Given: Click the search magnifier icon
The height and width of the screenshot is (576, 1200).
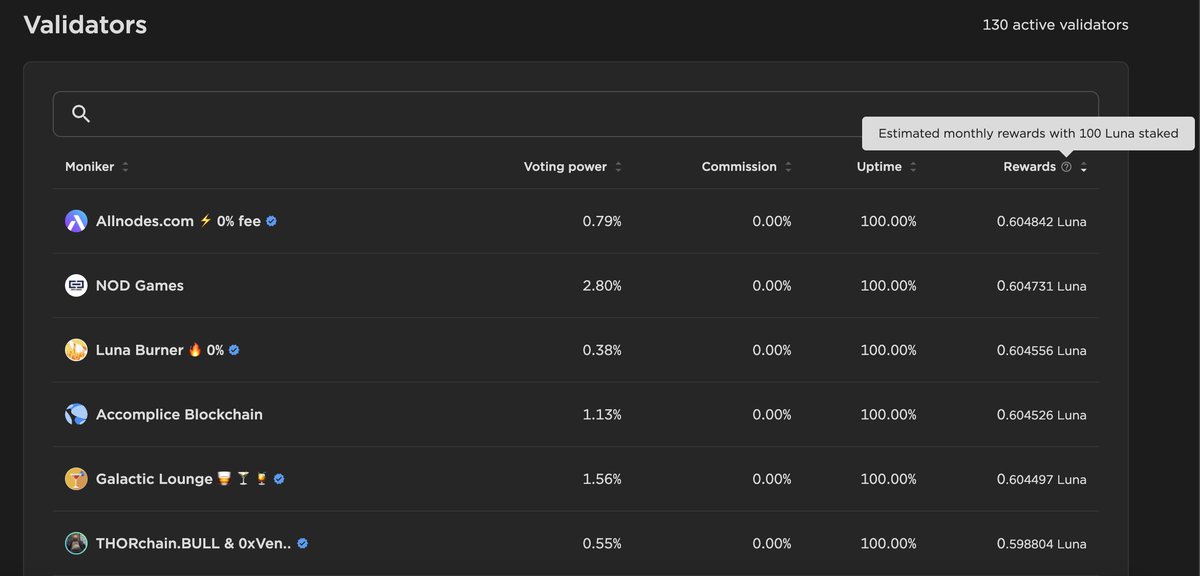Looking at the screenshot, I should (x=82, y=114).
